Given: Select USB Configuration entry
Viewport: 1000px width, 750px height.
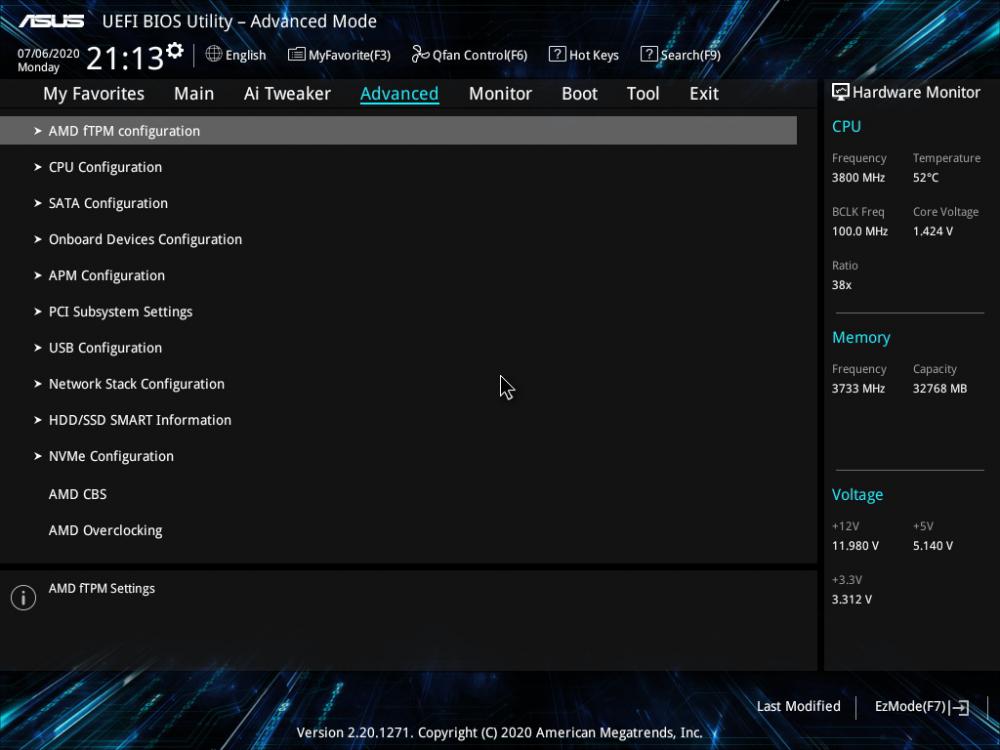Looking at the screenshot, I should (x=105, y=348).
